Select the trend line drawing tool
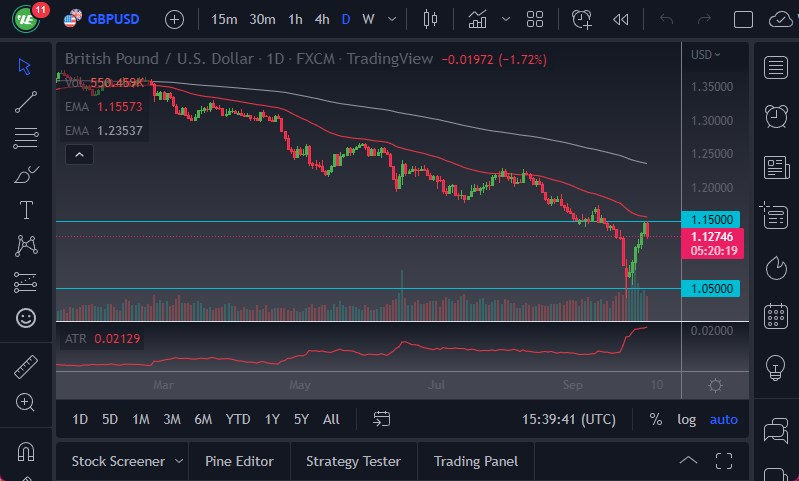Viewport: 799px width, 481px height. [26, 101]
